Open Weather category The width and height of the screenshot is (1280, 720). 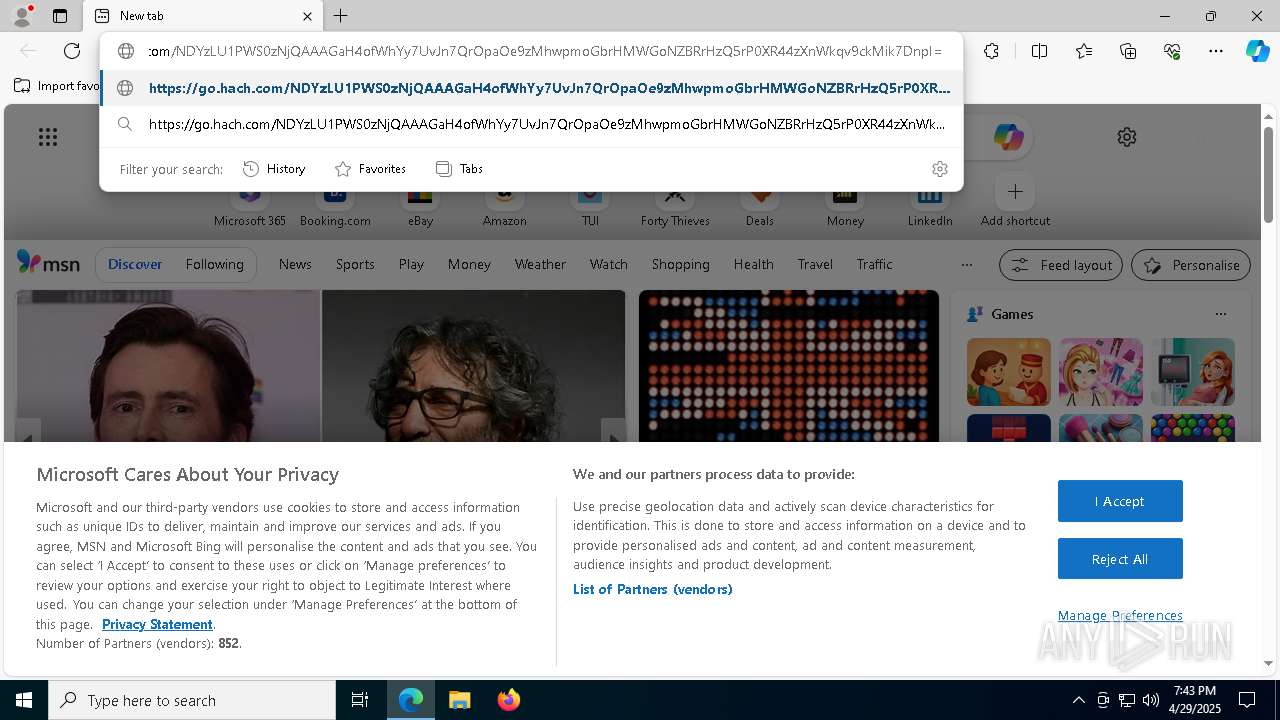point(540,264)
